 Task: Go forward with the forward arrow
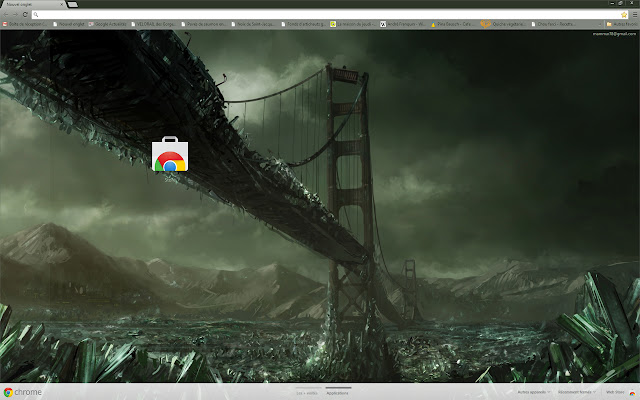pyautogui.click(x=15, y=15)
